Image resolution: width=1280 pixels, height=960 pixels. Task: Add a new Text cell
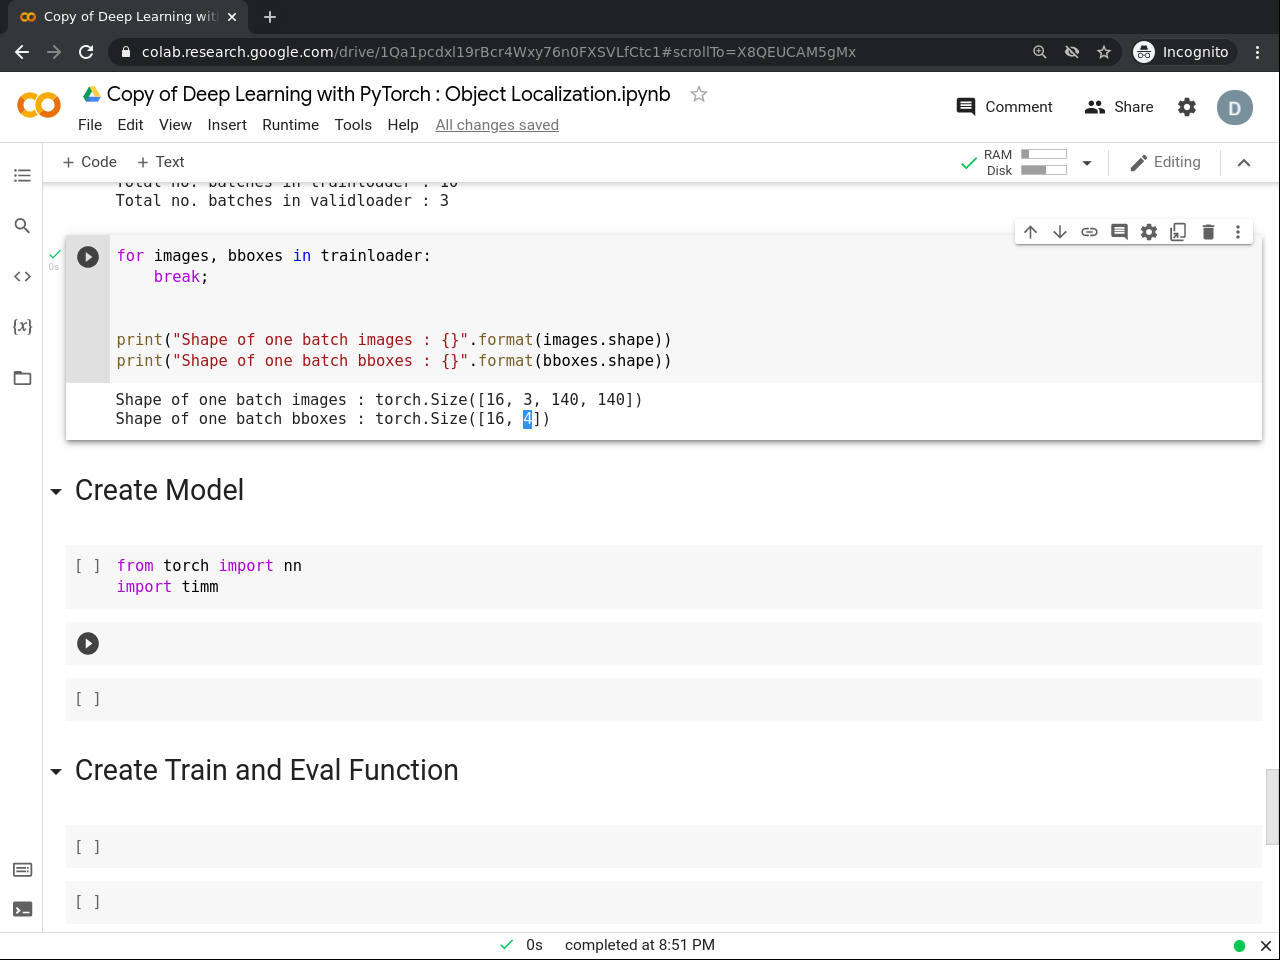(x=160, y=162)
